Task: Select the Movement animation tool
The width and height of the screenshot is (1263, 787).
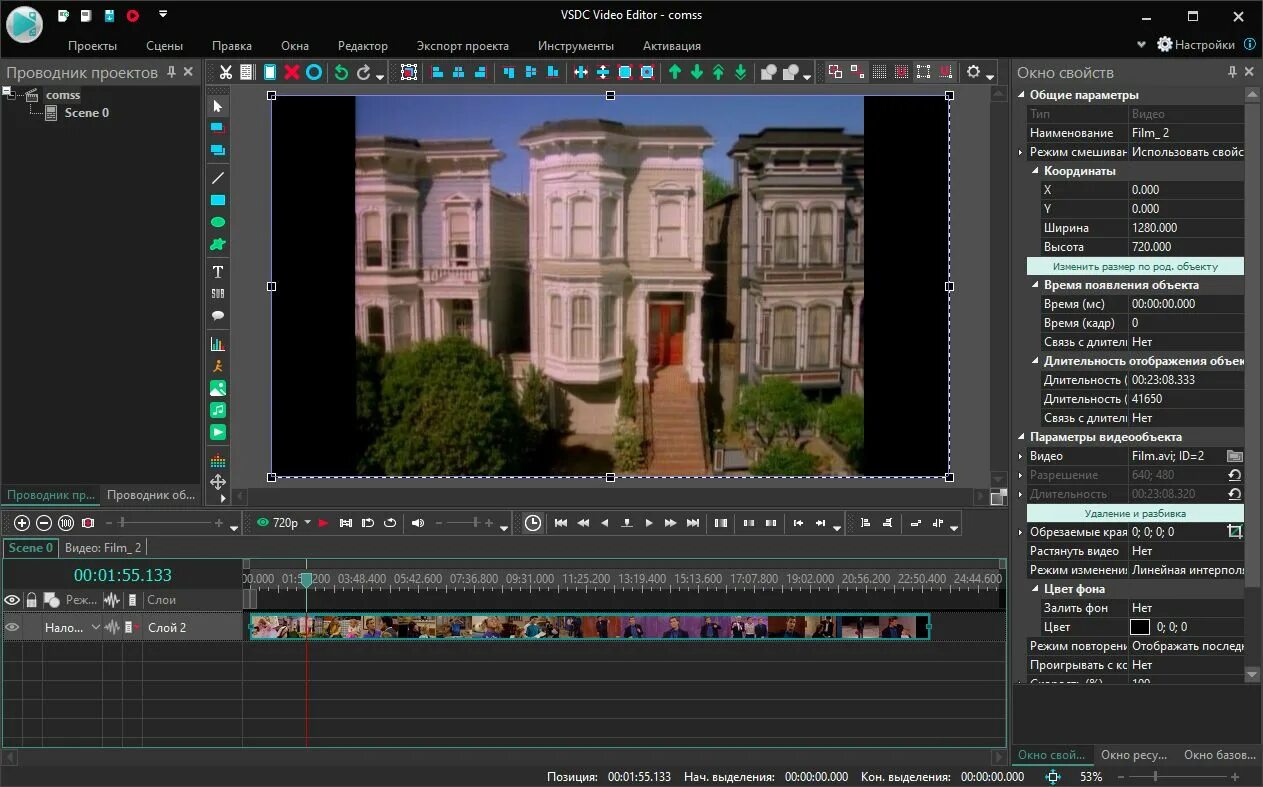Action: pos(217,364)
